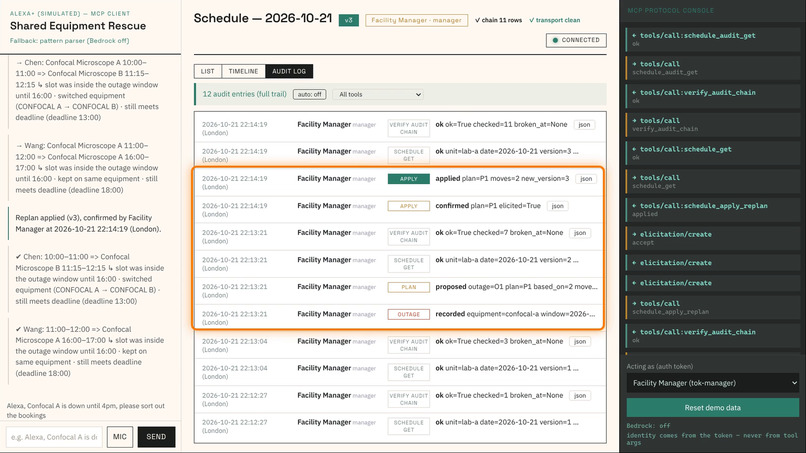
Task: Click VERIFY AUDIT CHAIN tag on checked=11 row
Action: [409, 128]
